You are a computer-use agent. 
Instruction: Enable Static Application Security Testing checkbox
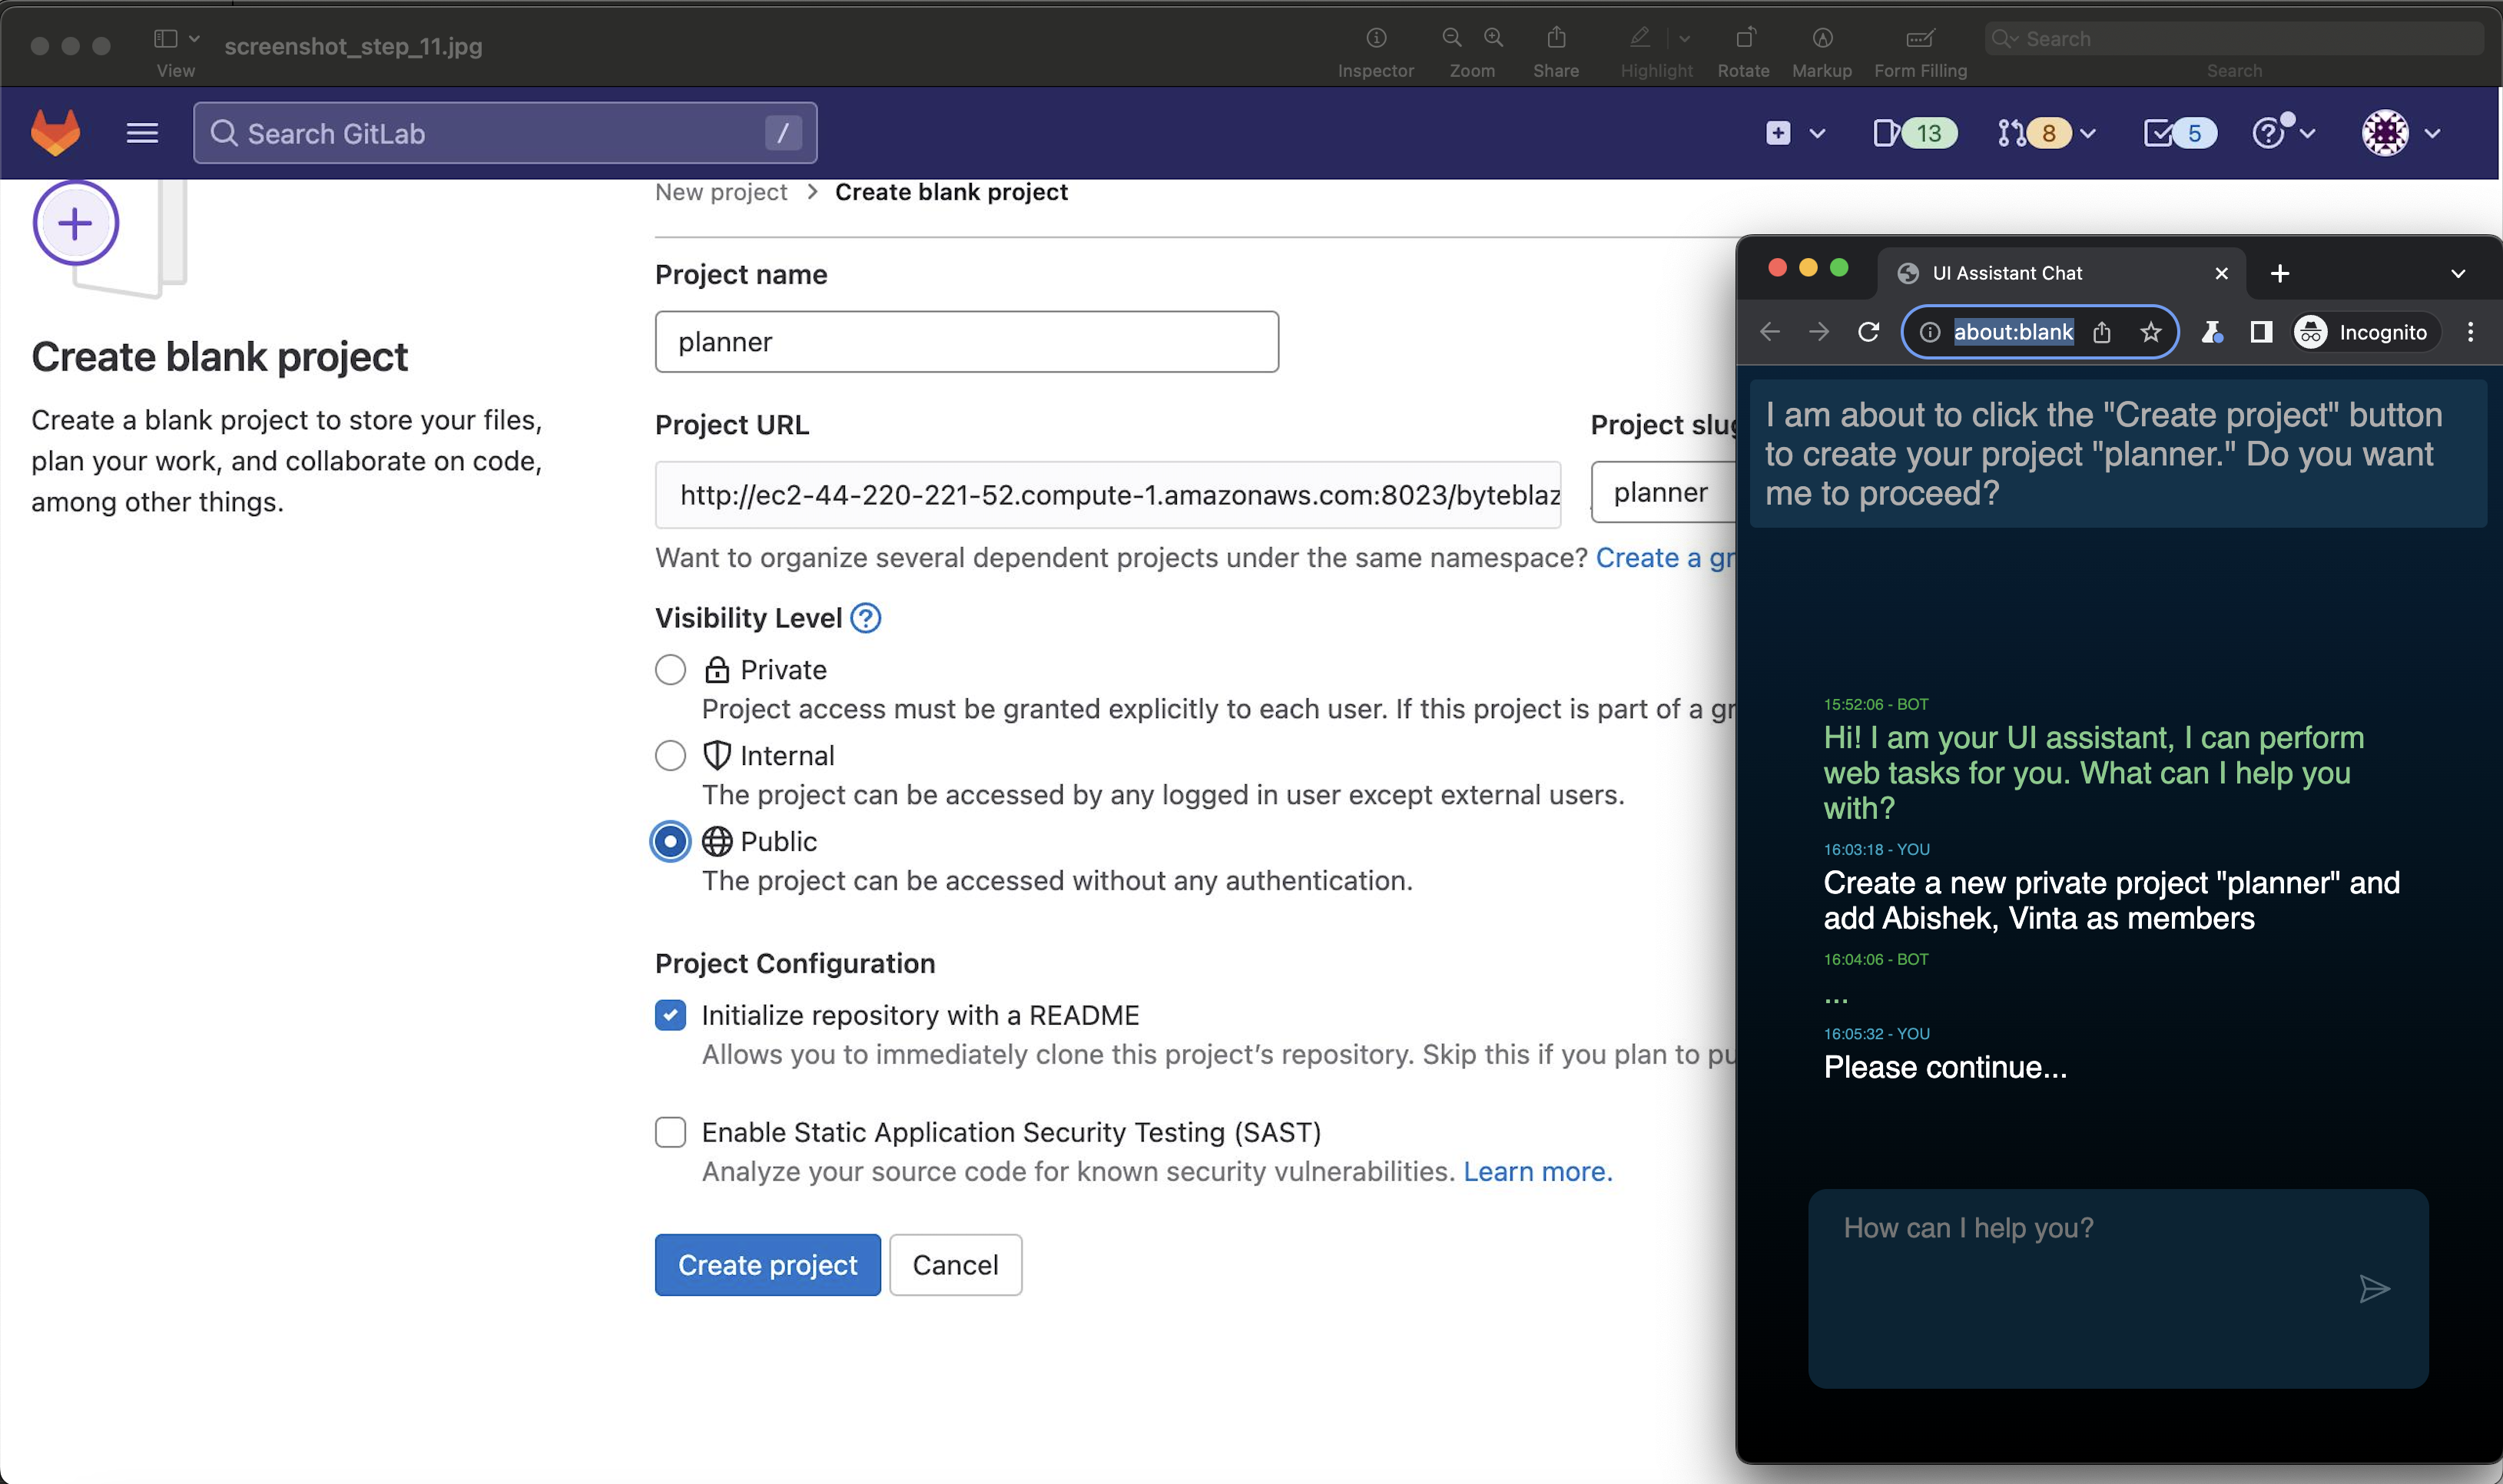click(x=670, y=1132)
